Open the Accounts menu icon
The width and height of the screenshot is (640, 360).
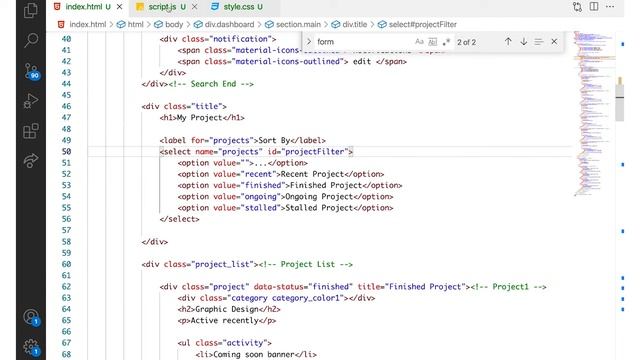click(31, 317)
